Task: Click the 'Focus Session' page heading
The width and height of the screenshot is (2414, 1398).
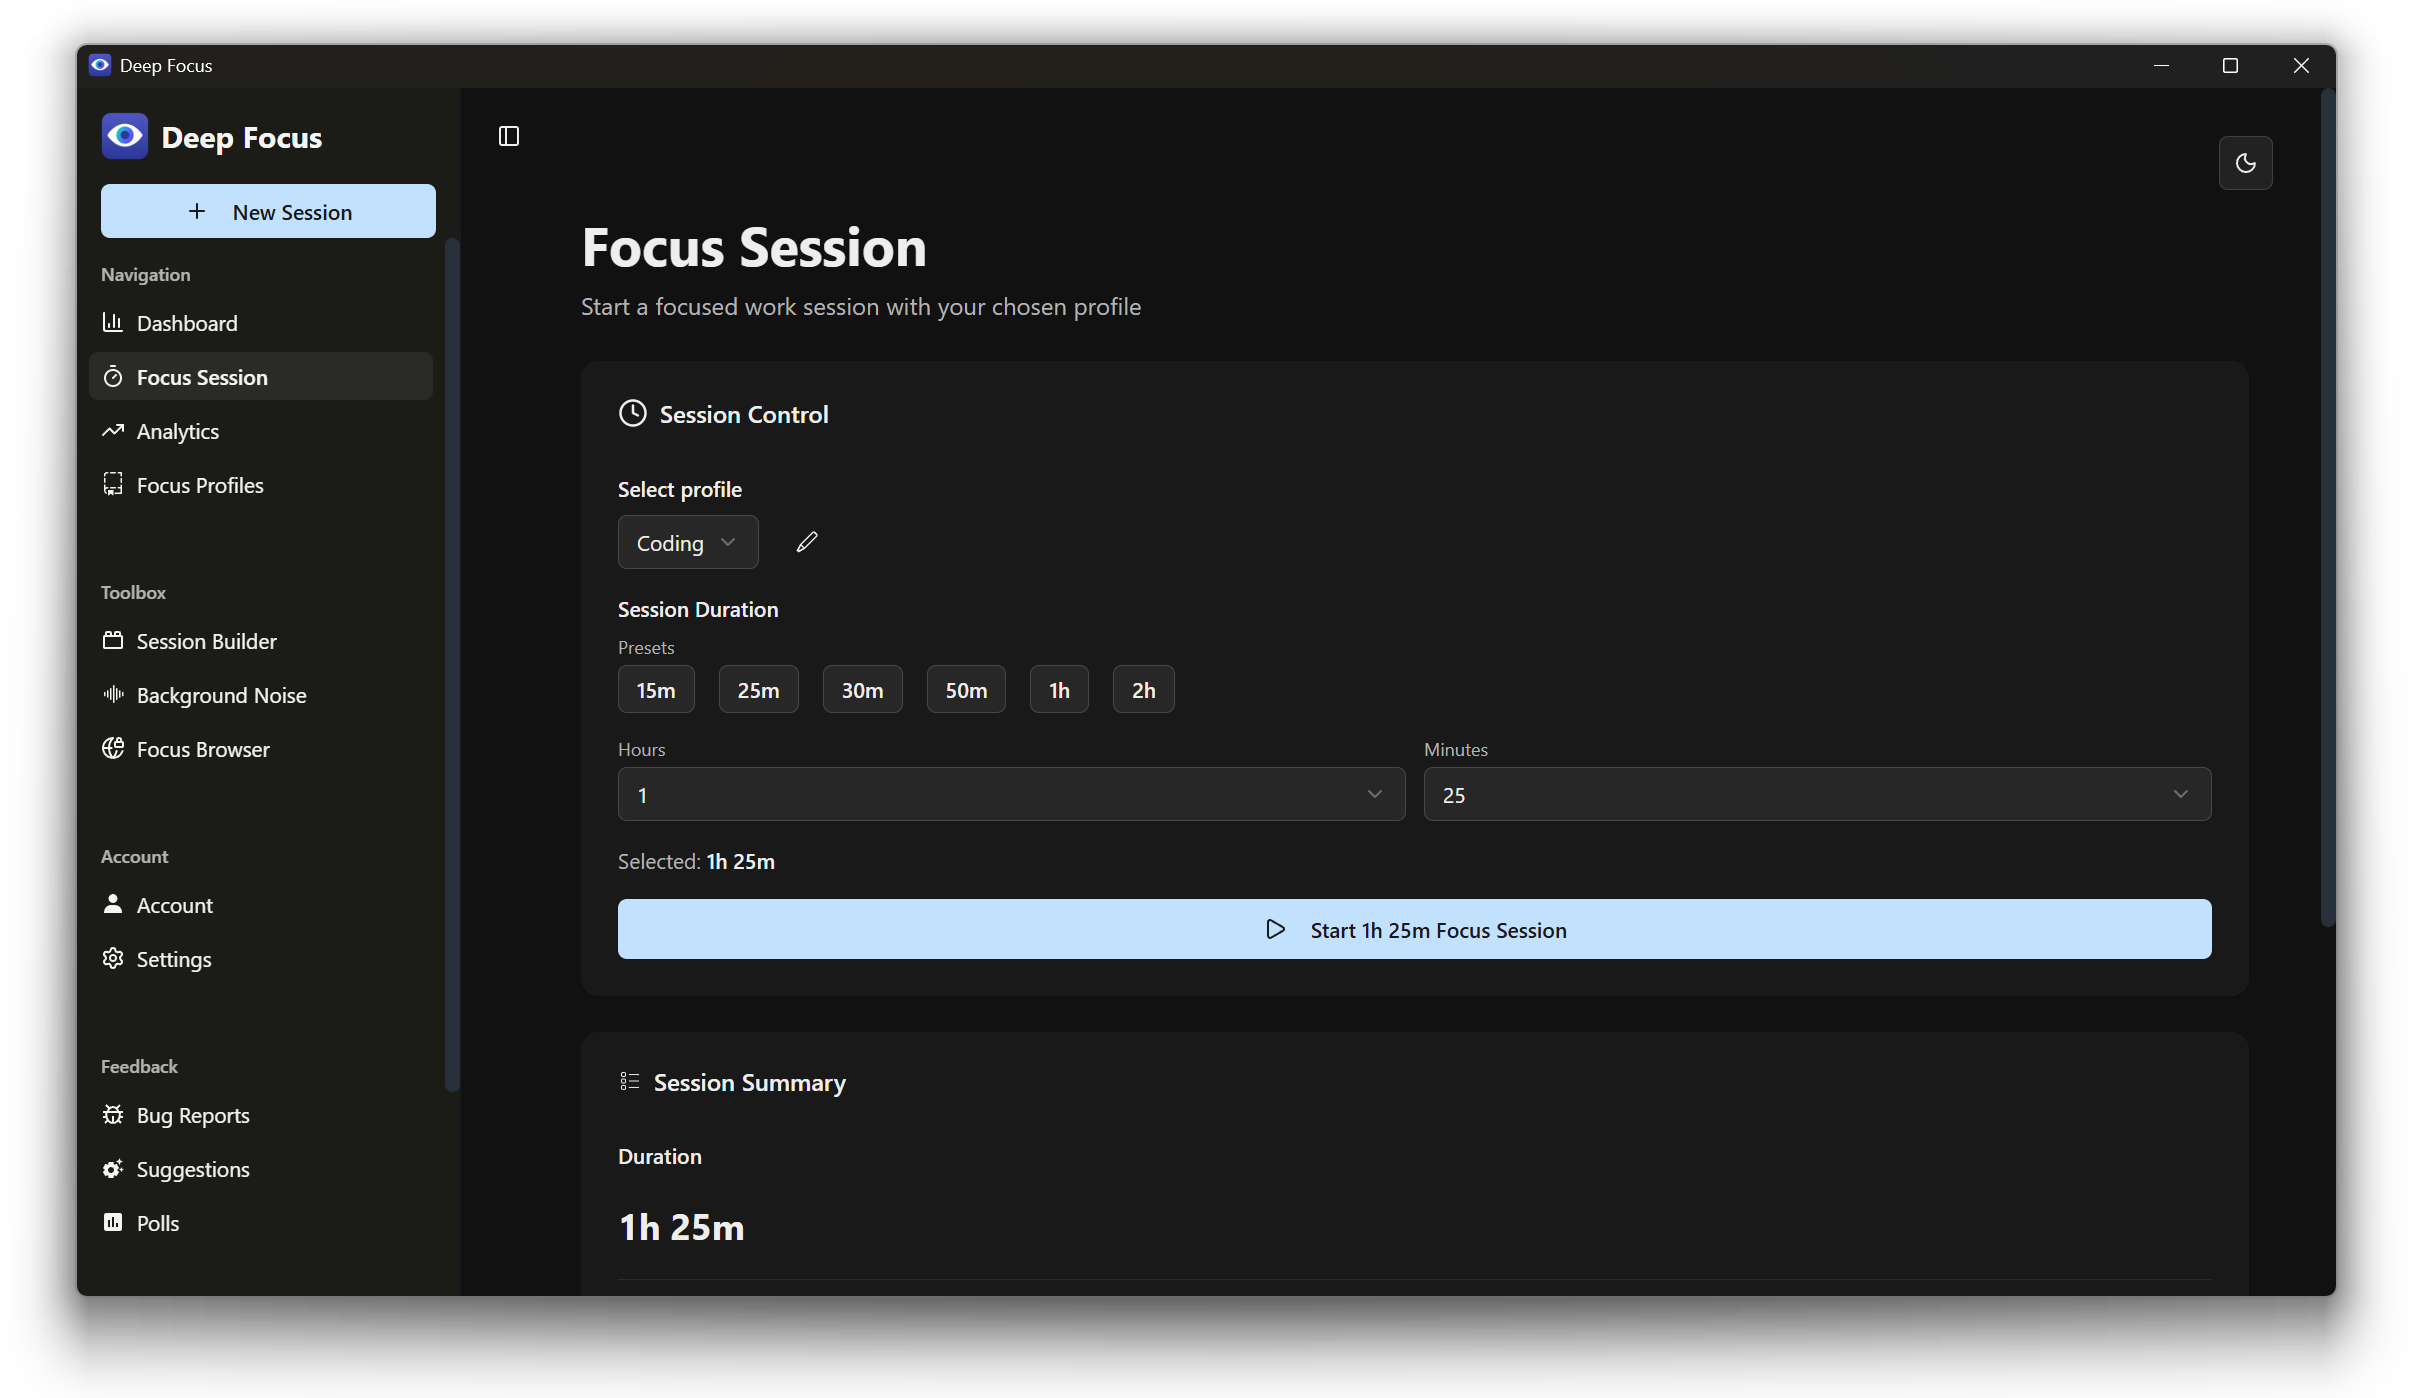Action: click(x=754, y=247)
